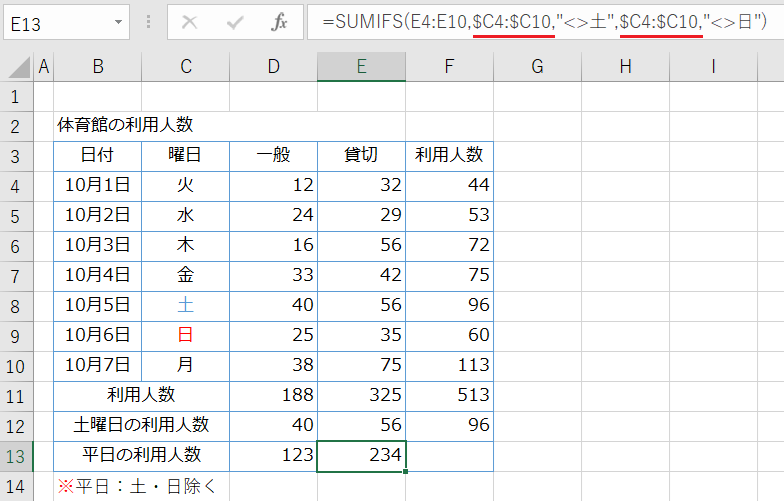Select column I header
The image size is (784, 501).
(x=714, y=66)
